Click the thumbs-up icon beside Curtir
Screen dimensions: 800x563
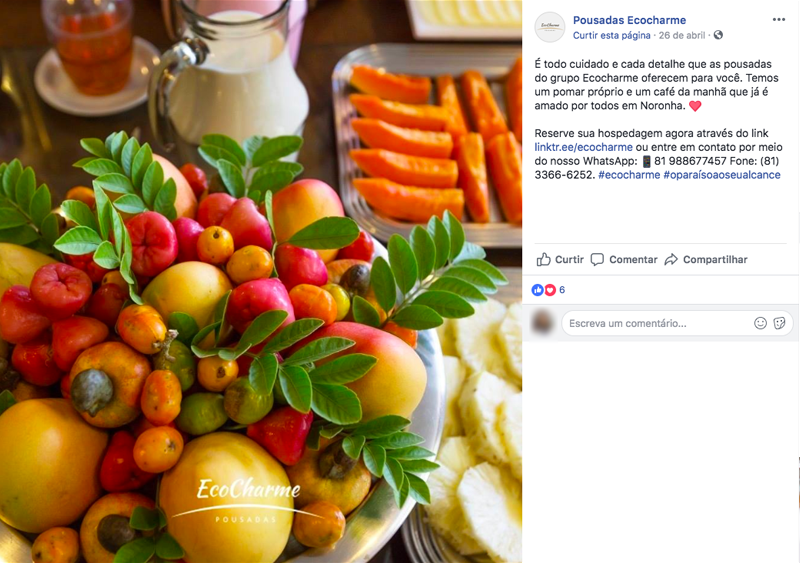[x=543, y=259]
